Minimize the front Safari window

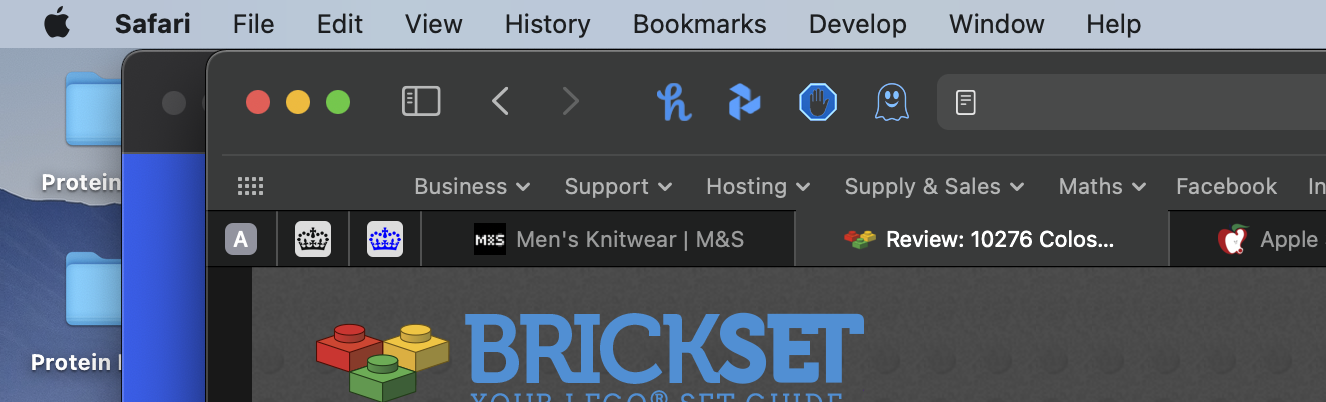(298, 102)
